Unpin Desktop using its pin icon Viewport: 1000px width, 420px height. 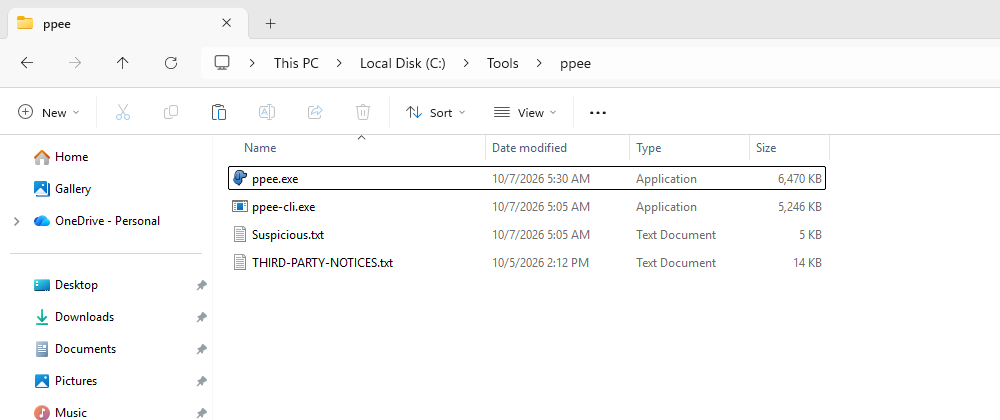tap(202, 286)
